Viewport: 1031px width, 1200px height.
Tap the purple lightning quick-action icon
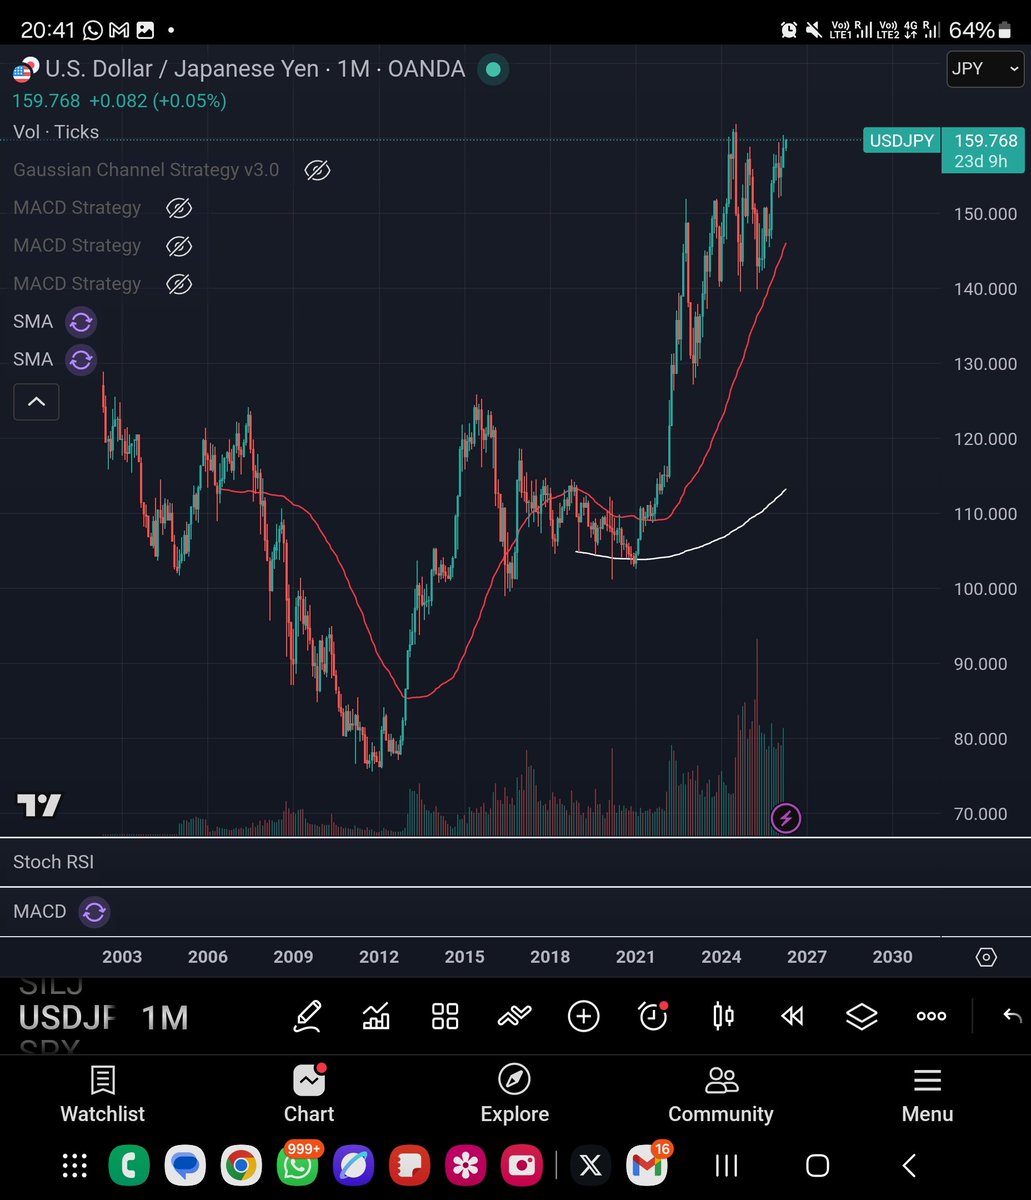click(x=786, y=818)
